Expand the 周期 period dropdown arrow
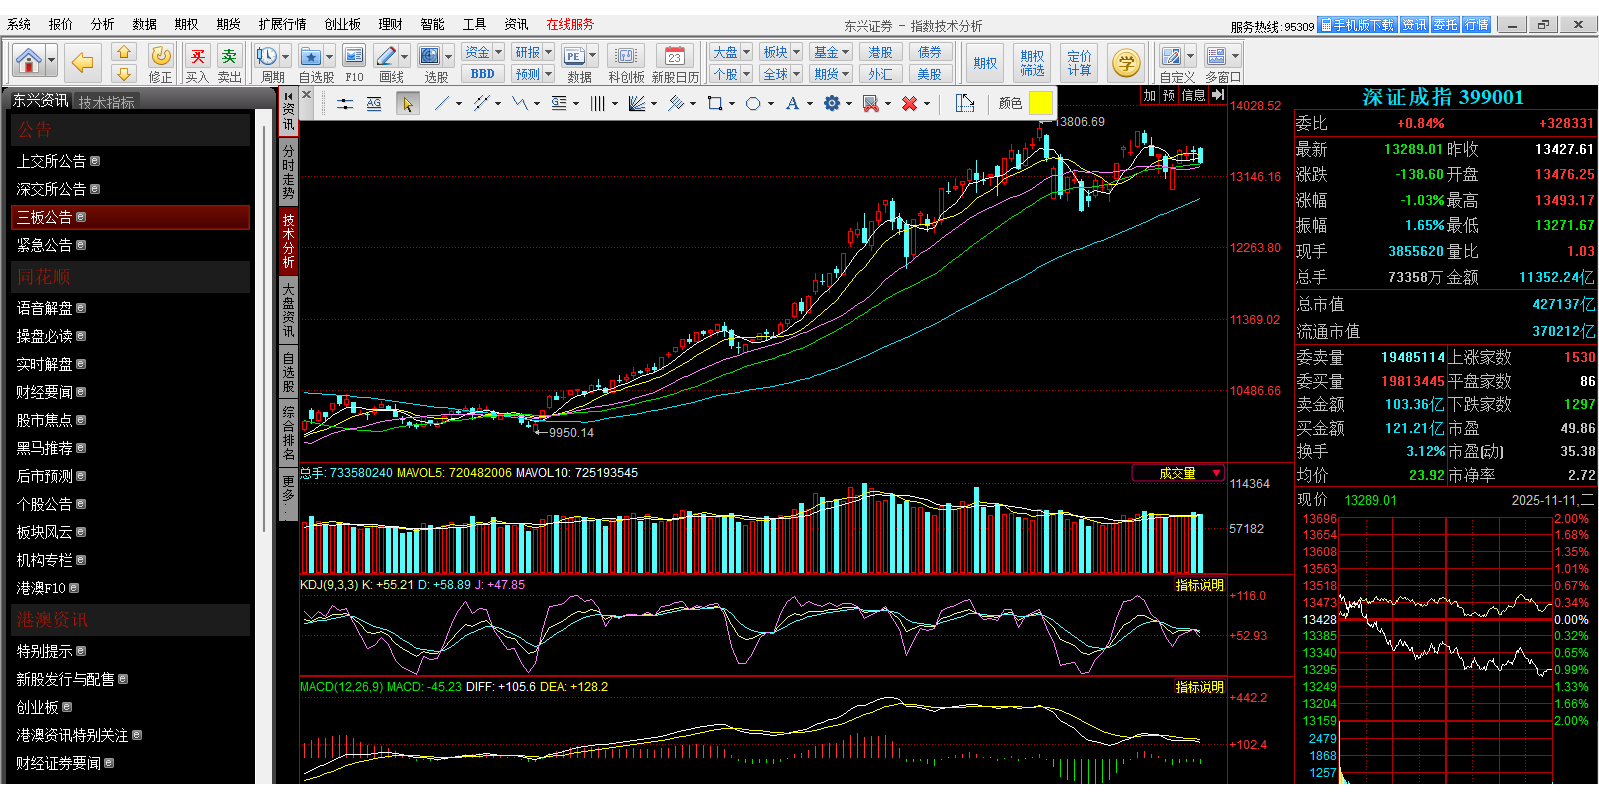This screenshot has width=1599, height=800. coord(285,57)
